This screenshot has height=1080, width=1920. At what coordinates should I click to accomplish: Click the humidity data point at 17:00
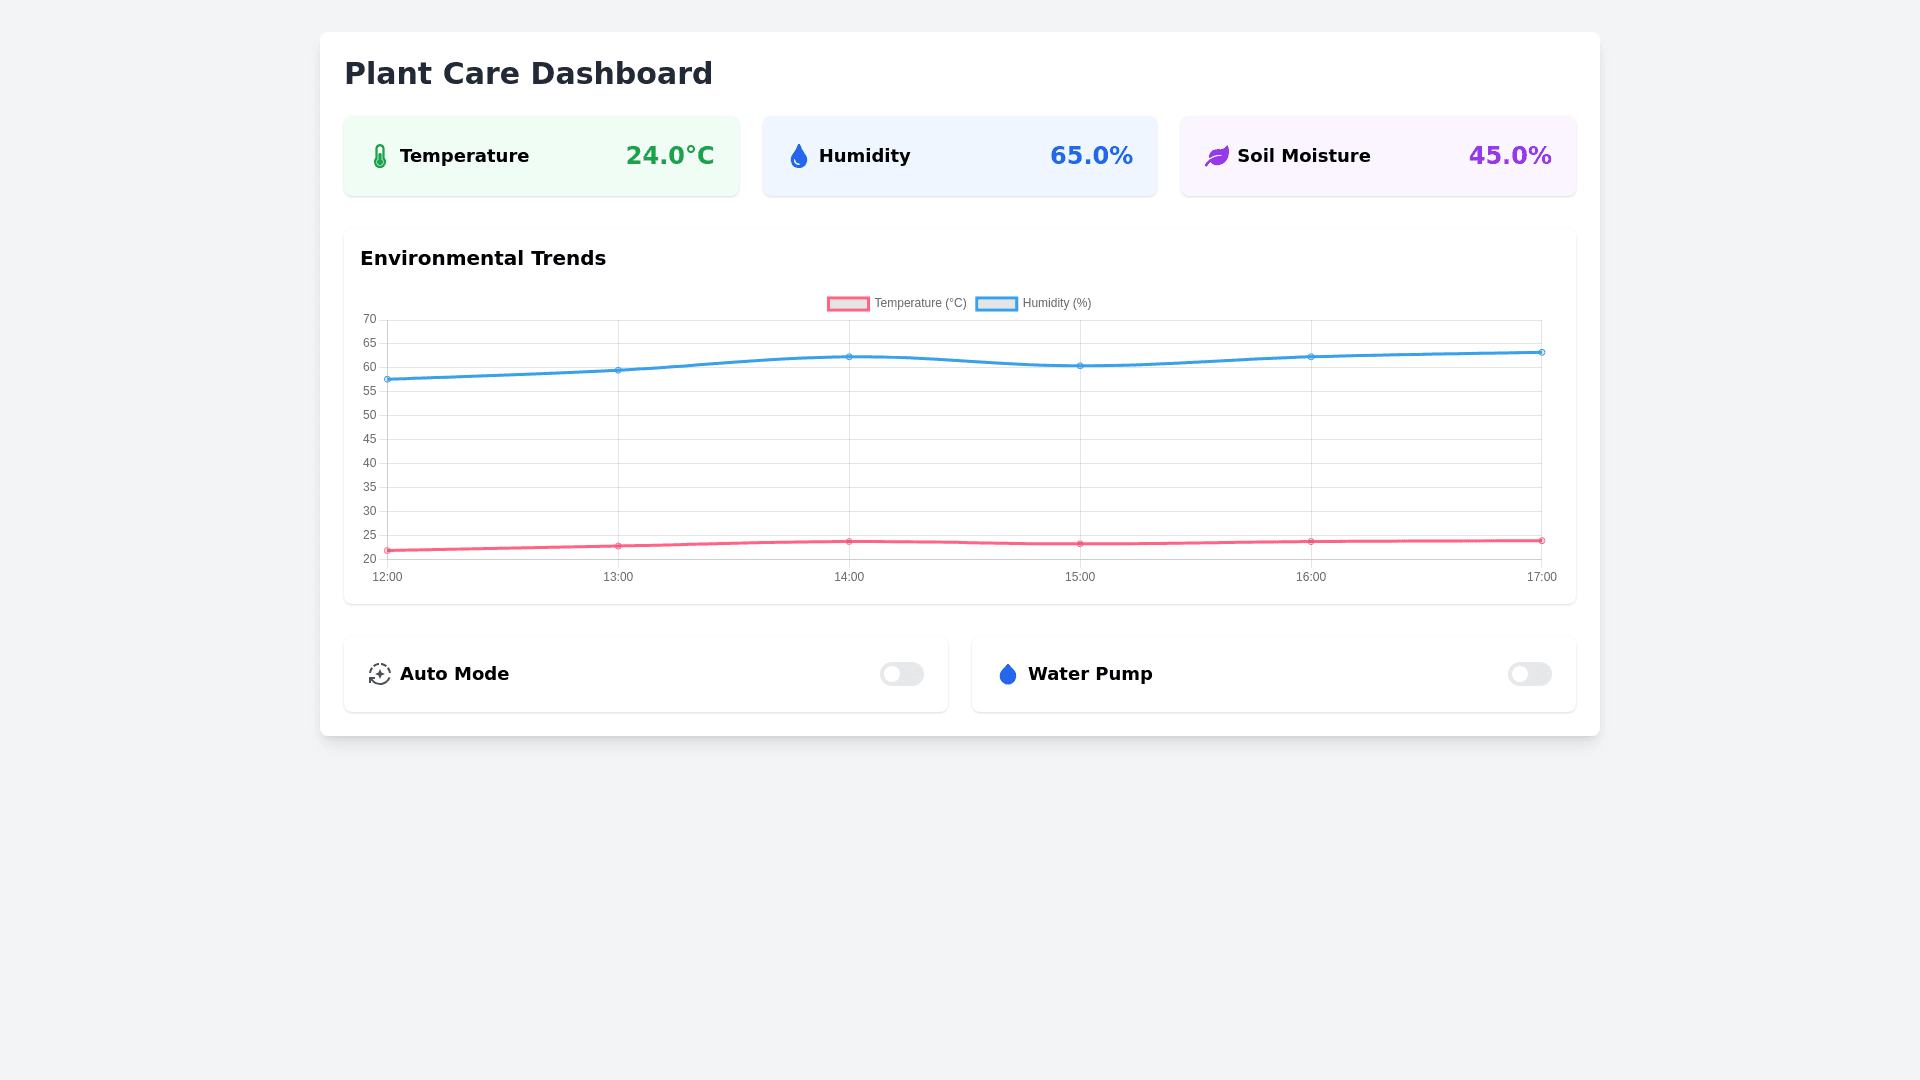1541,352
